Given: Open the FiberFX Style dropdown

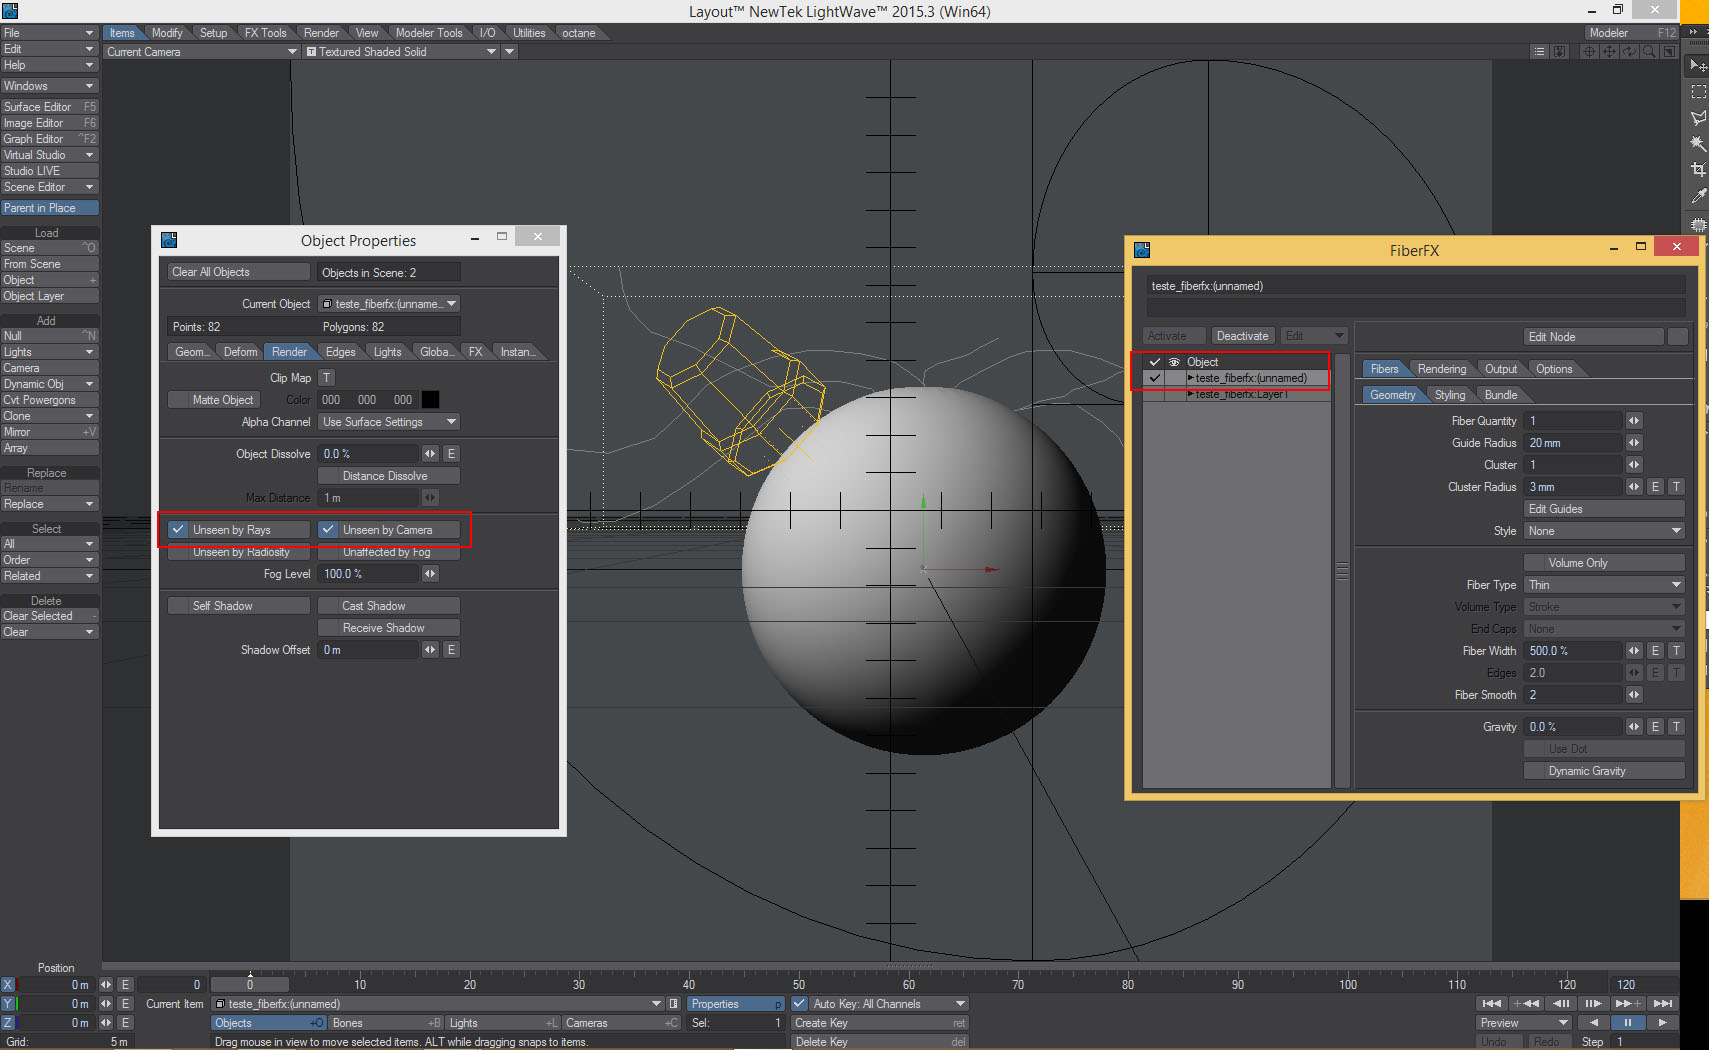Looking at the screenshot, I should tap(1604, 531).
